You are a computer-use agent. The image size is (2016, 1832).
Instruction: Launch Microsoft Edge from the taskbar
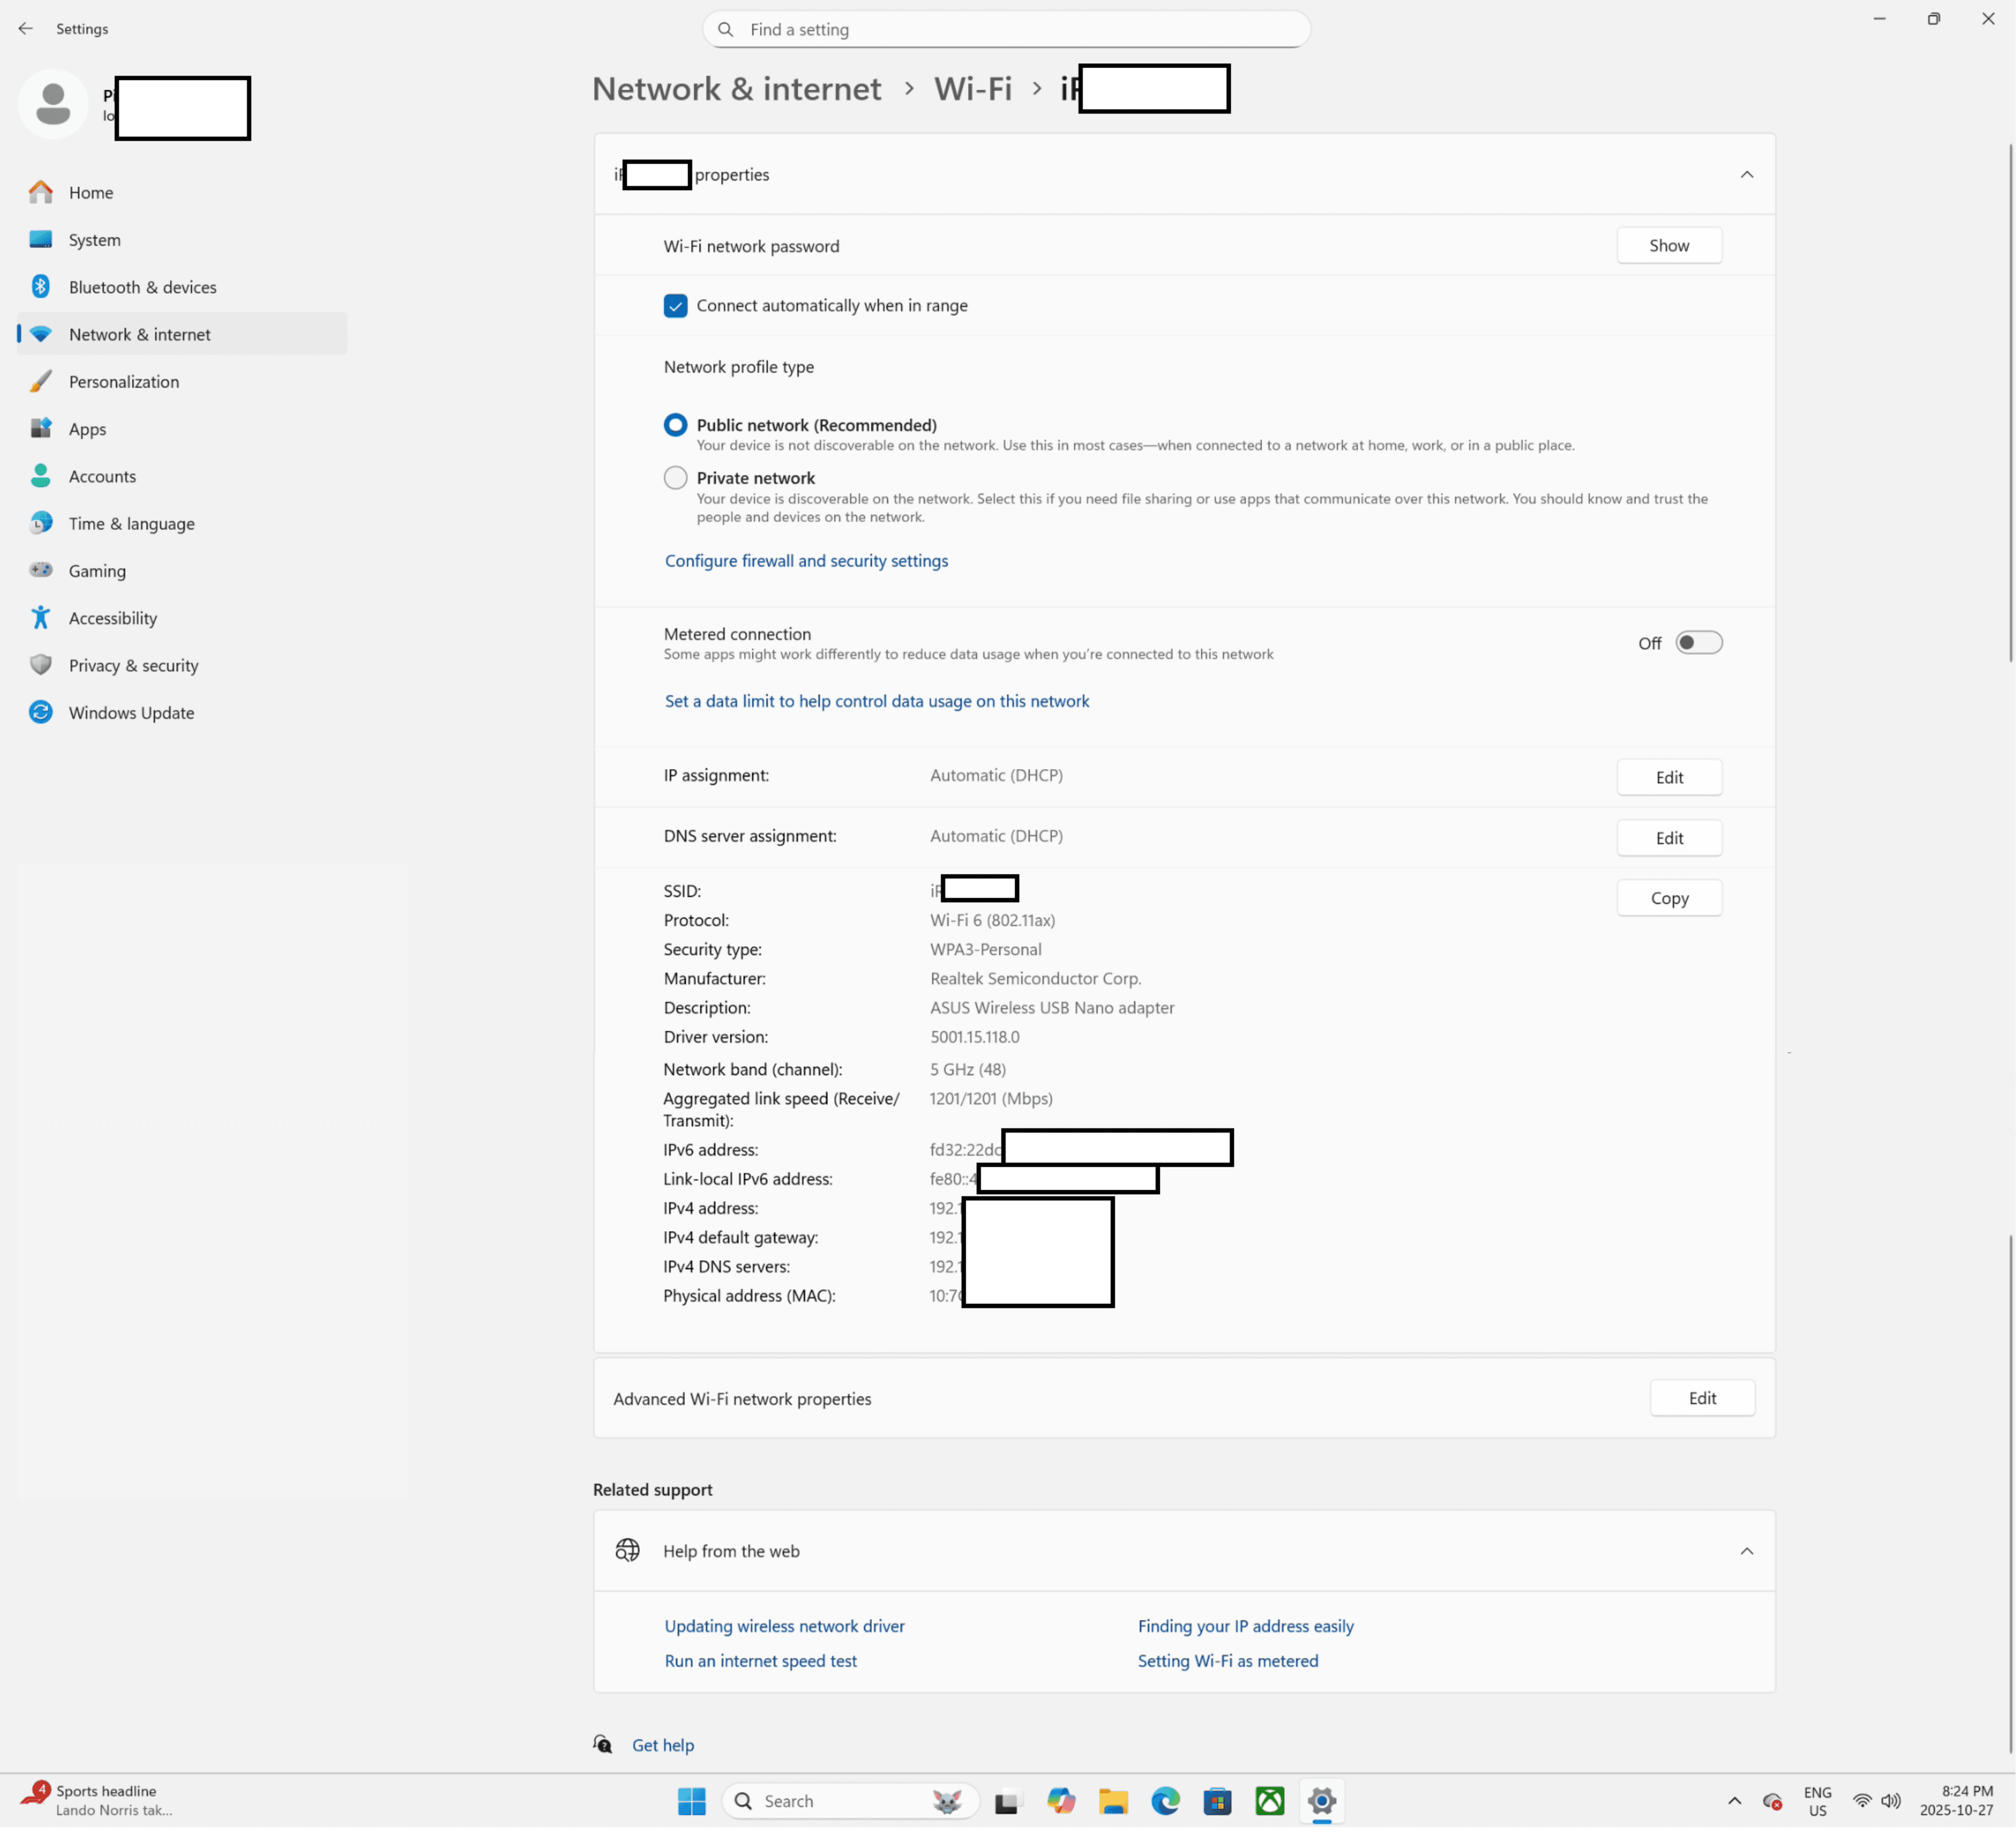click(x=1165, y=1802)
